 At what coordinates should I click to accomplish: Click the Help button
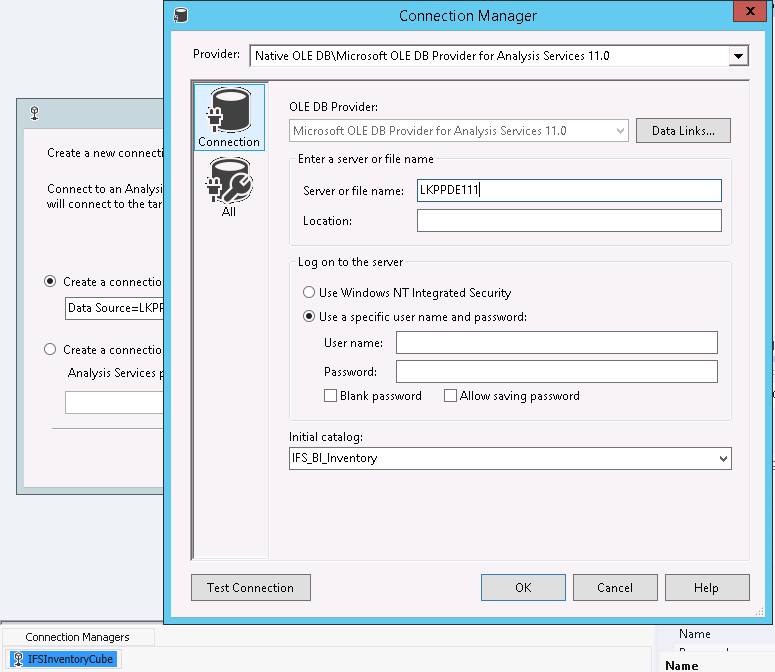coord(706,588)
